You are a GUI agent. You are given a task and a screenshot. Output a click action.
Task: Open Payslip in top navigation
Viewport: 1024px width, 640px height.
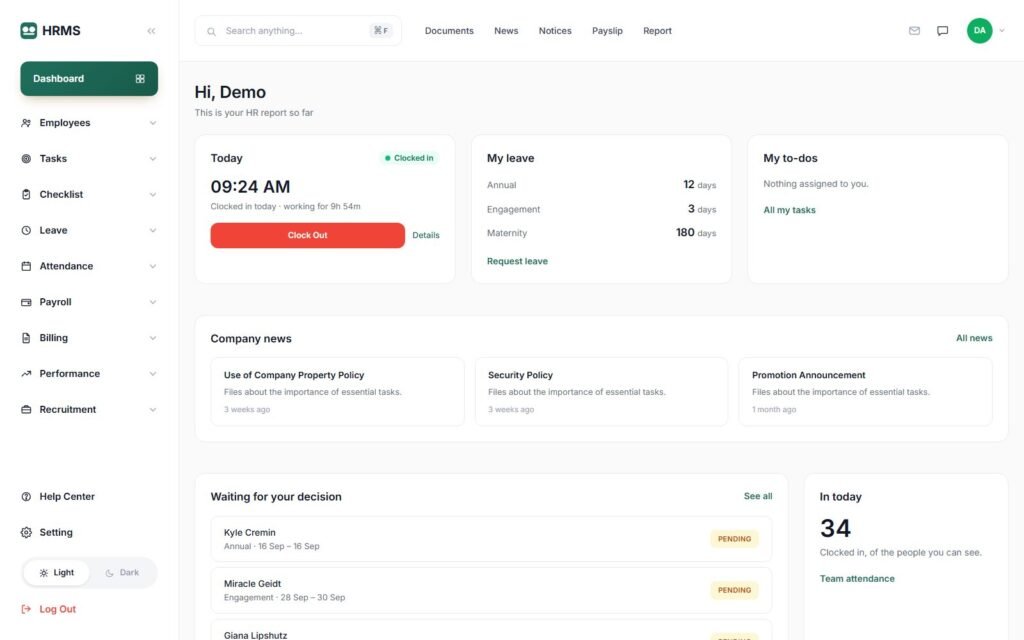click(607, 31)
